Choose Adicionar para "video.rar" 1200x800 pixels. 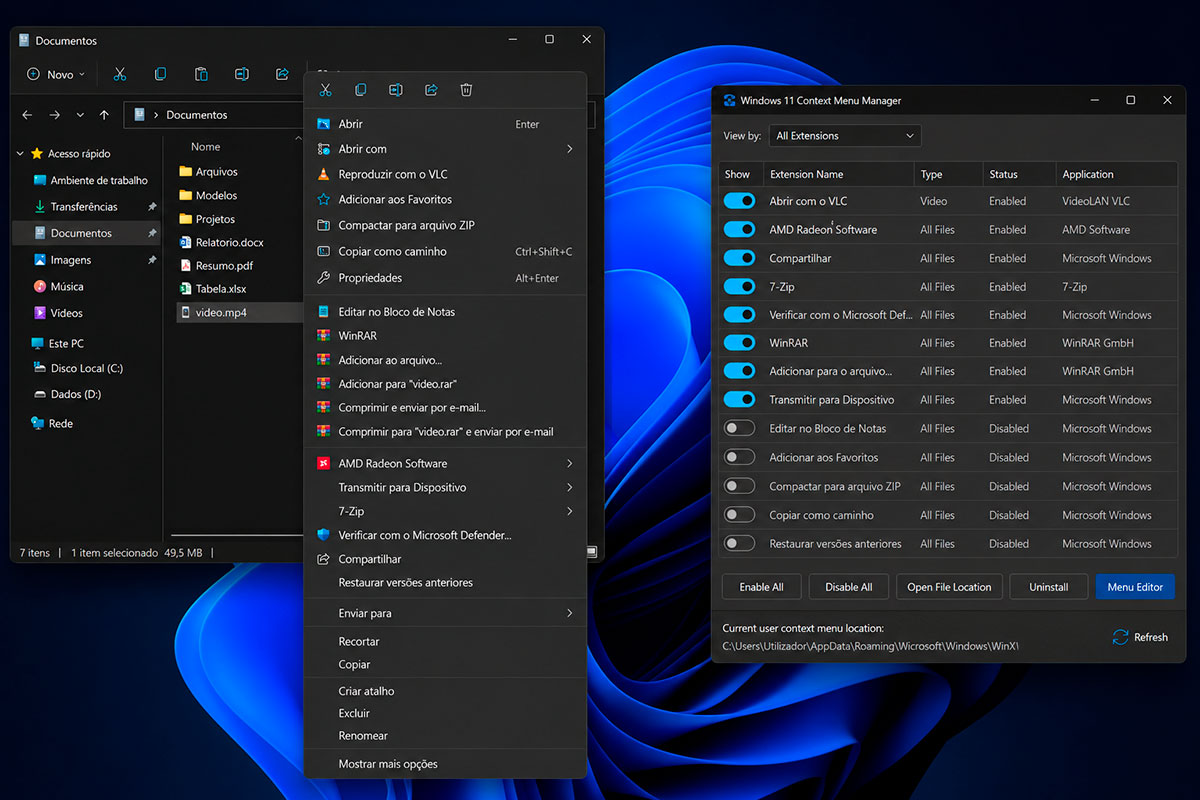[x=445, y=384]
